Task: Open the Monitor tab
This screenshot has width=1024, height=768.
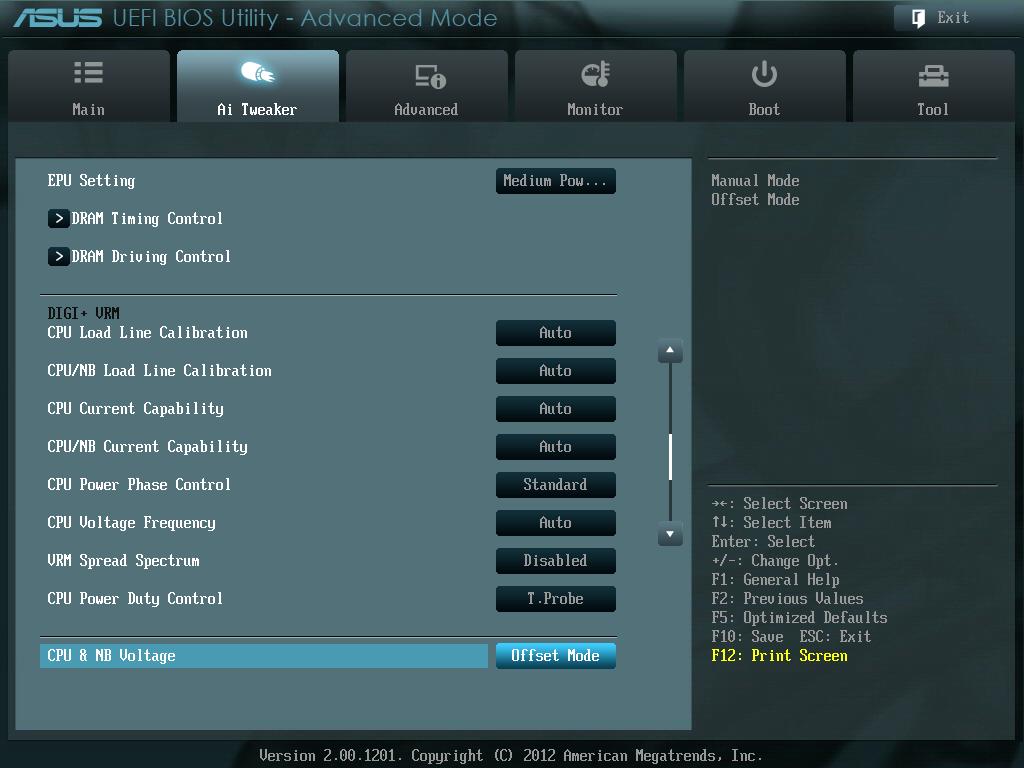Action: point(596,86)
